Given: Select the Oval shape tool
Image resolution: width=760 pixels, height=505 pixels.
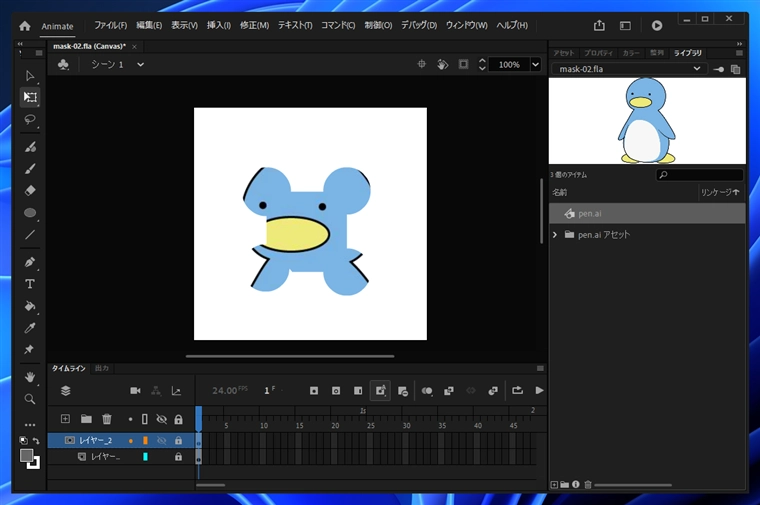Looking at the screenshot, I should [30, 213].
